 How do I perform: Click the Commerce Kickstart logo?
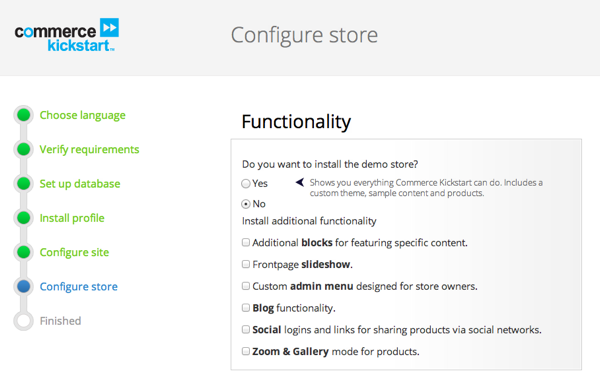click(67, 35)
